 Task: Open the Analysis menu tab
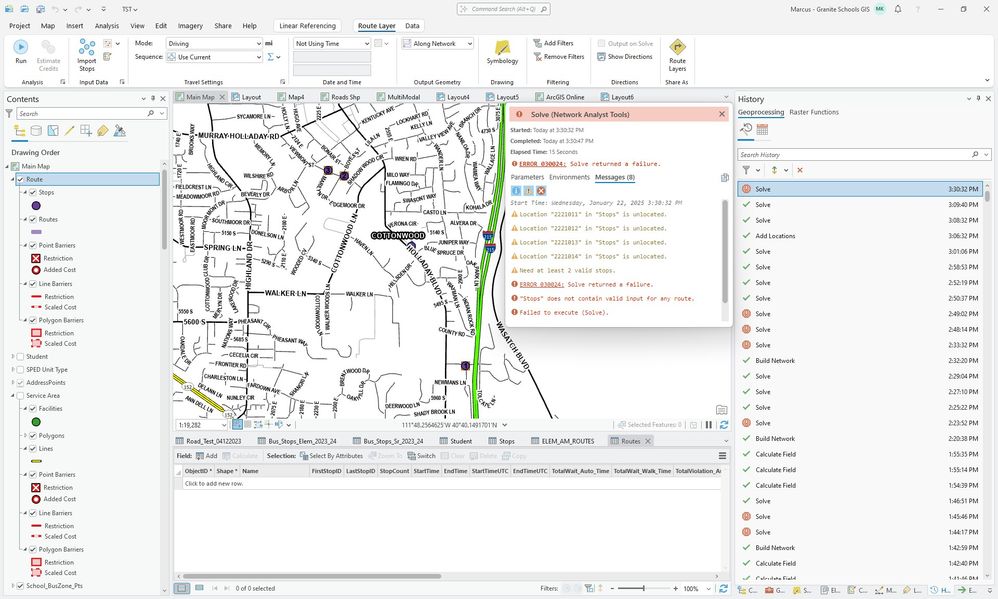click(x=106, y=25)
